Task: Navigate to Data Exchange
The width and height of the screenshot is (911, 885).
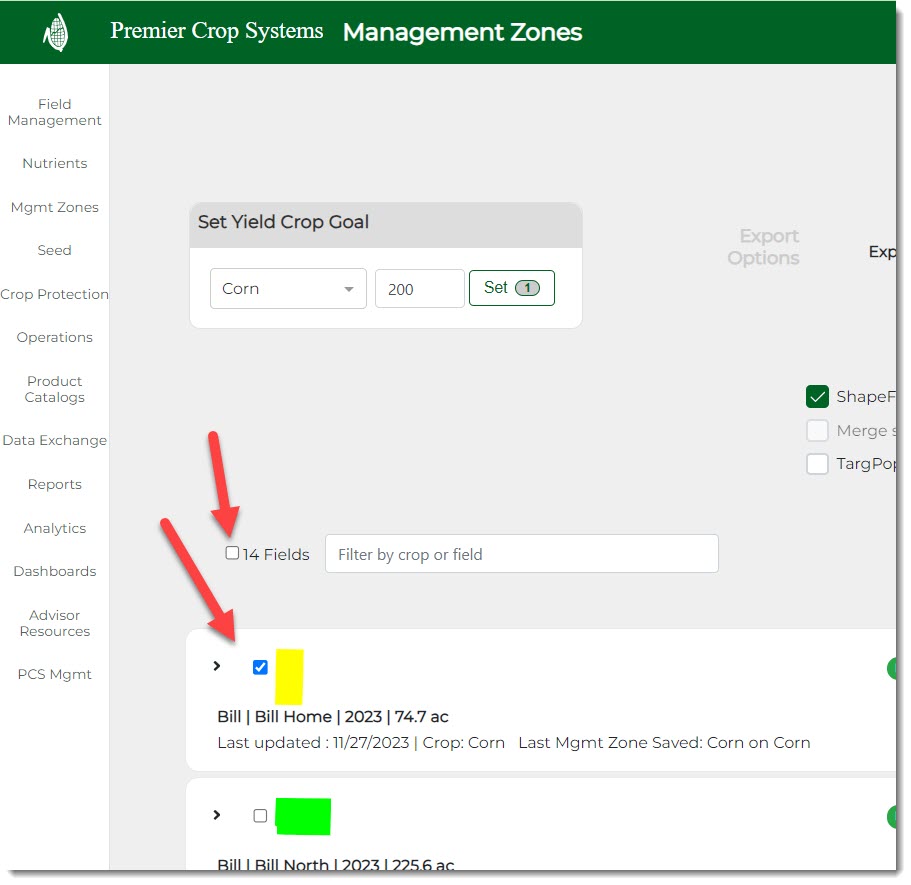Action: [x=55, y=440]
